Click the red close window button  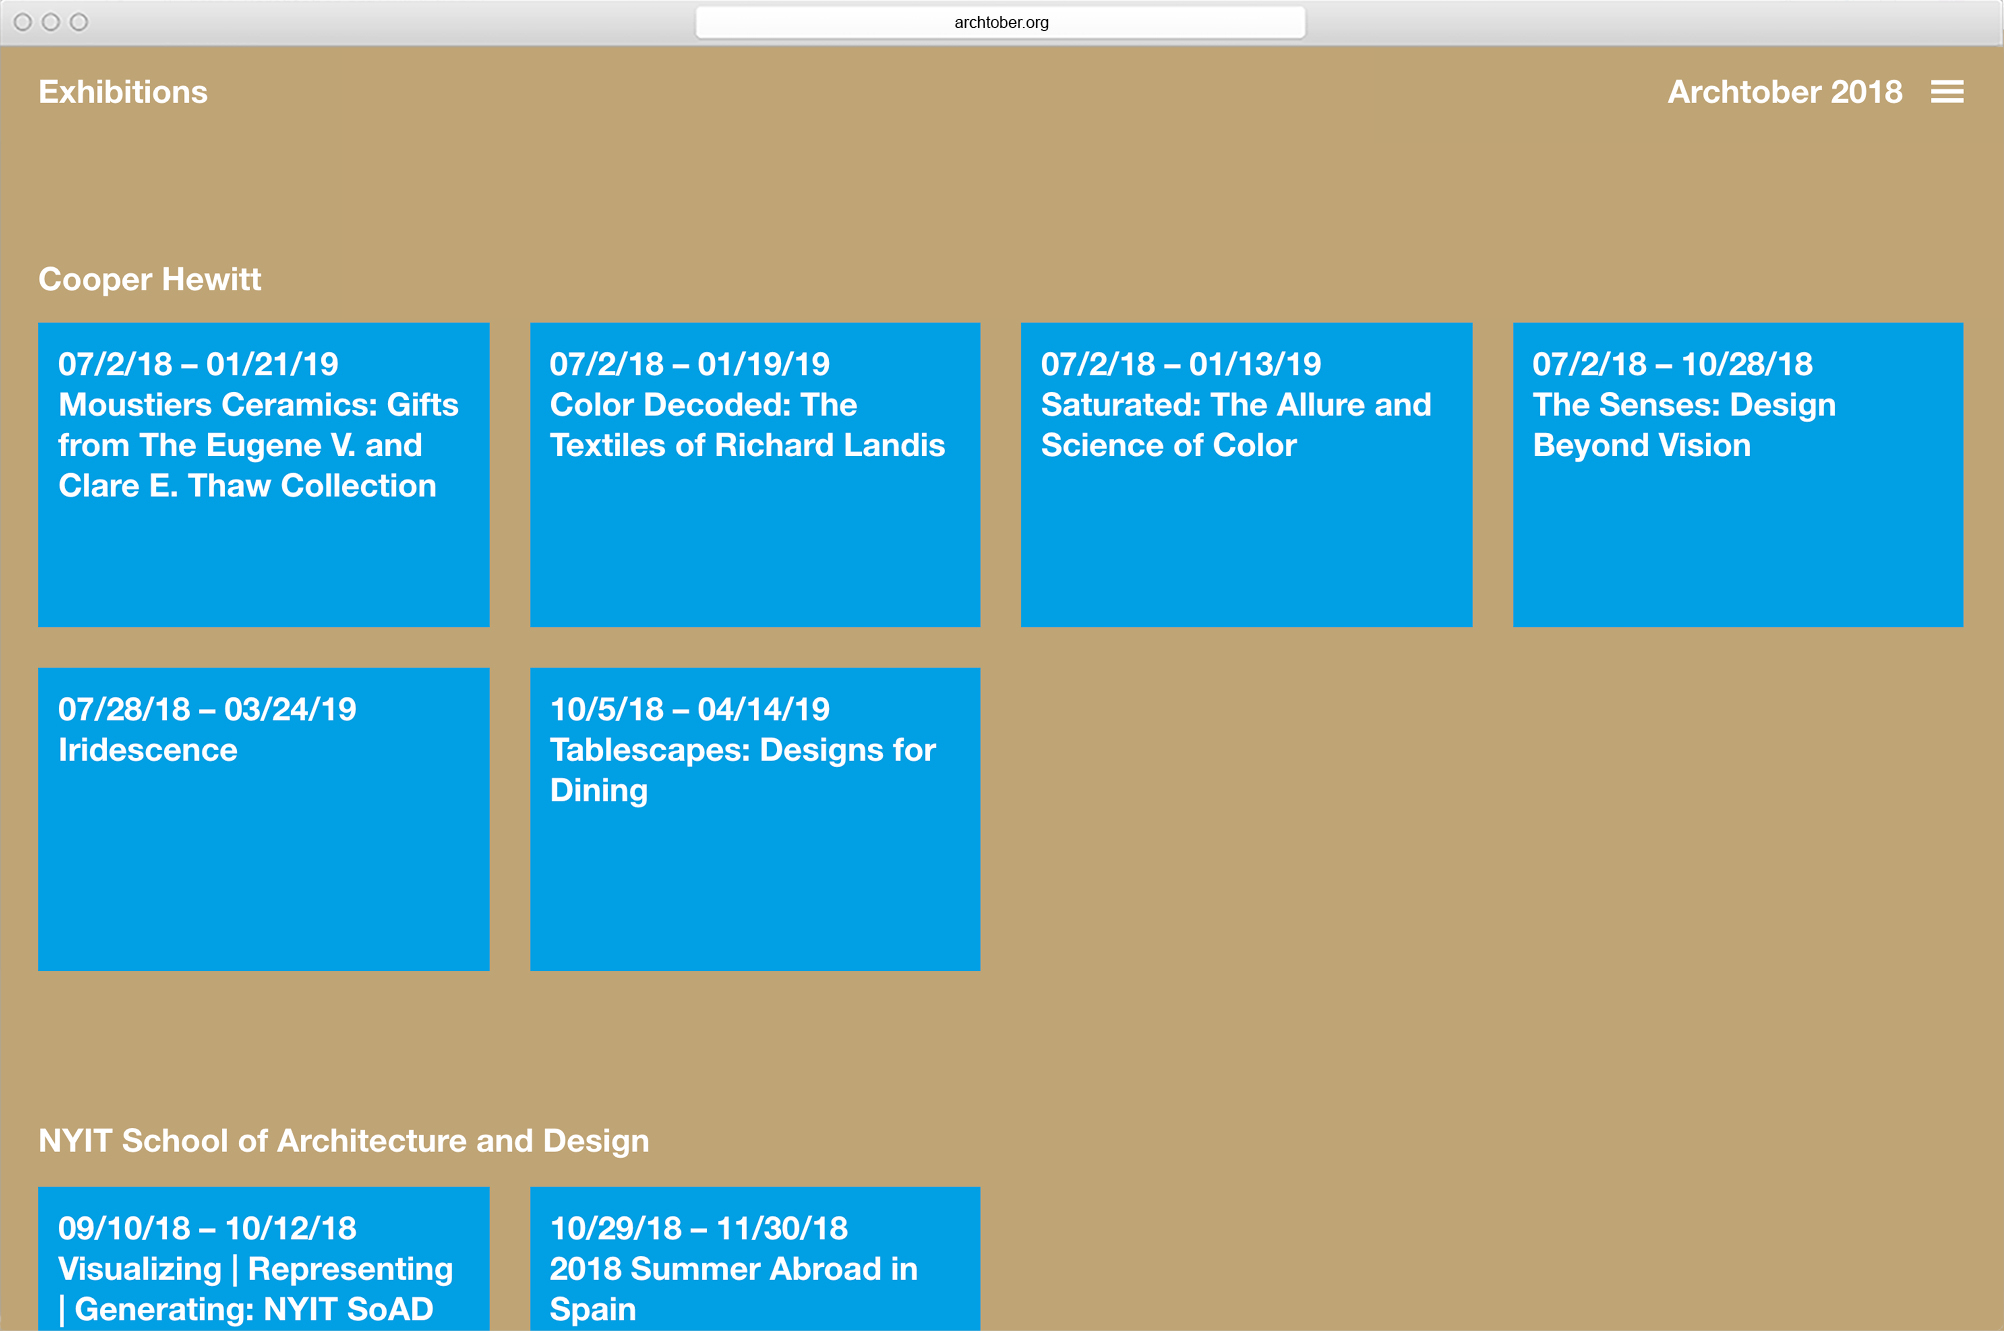(23, 22)
